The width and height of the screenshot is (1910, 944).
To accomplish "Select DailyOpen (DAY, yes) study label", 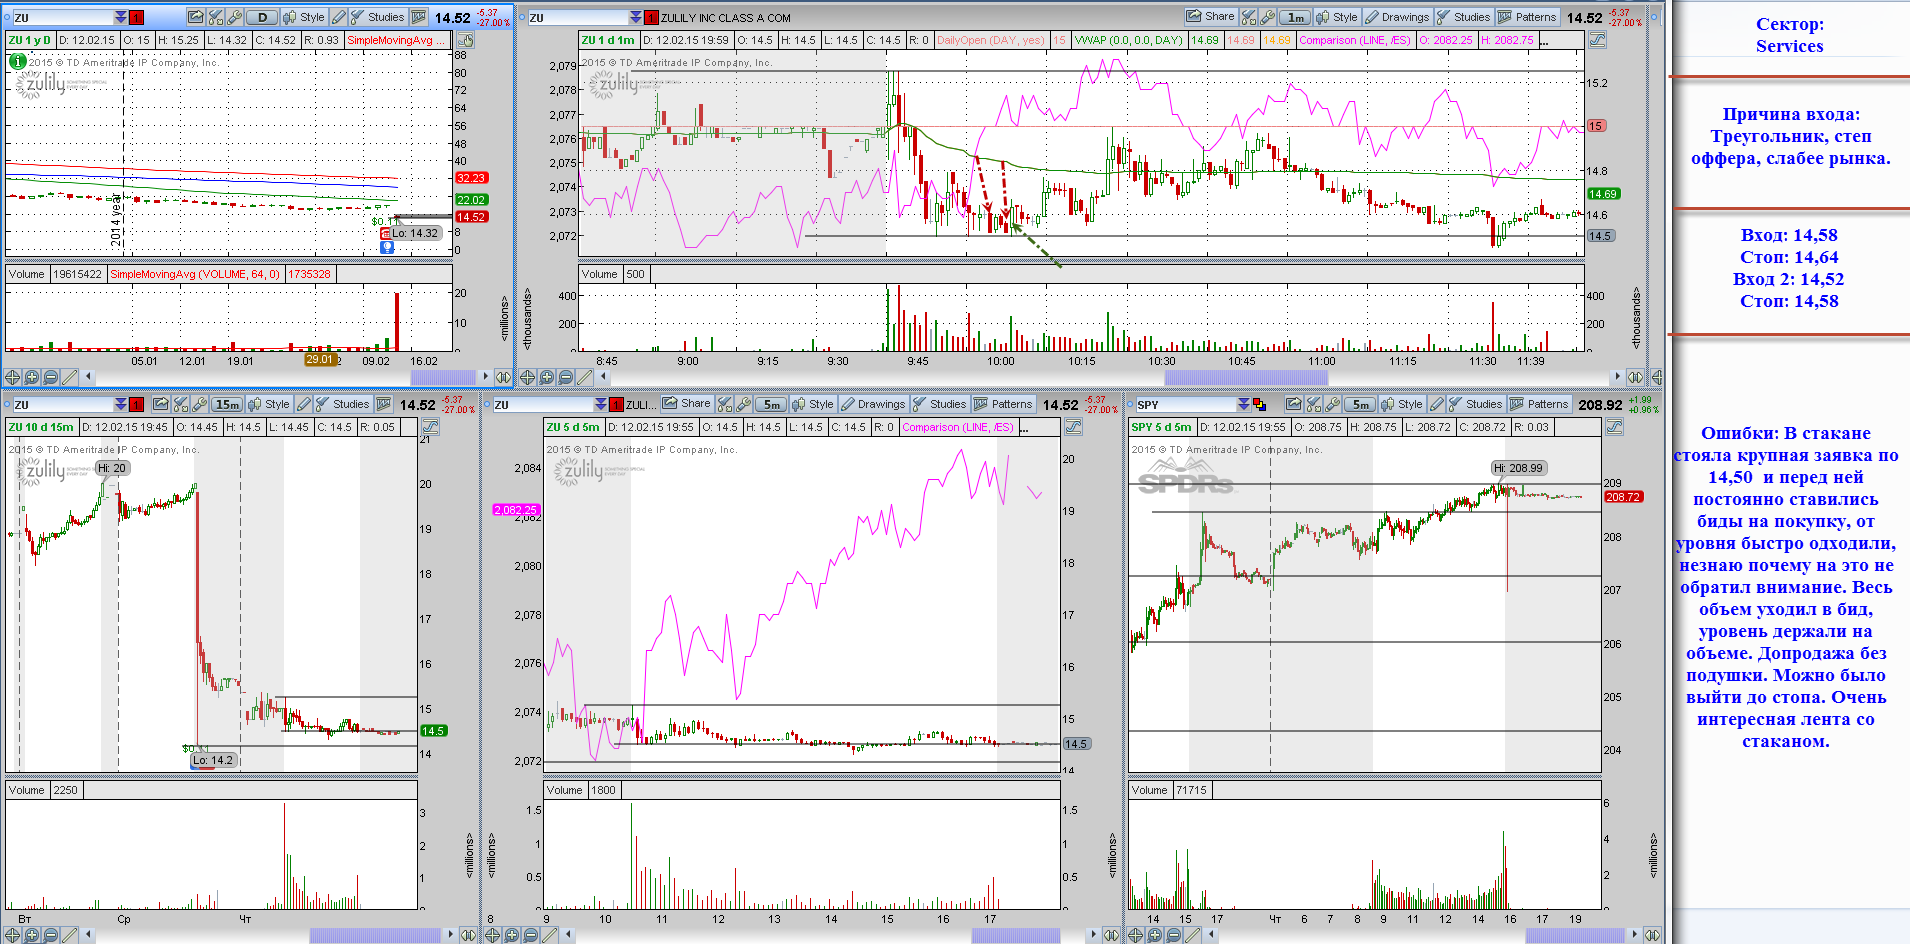I will point(990,40).
